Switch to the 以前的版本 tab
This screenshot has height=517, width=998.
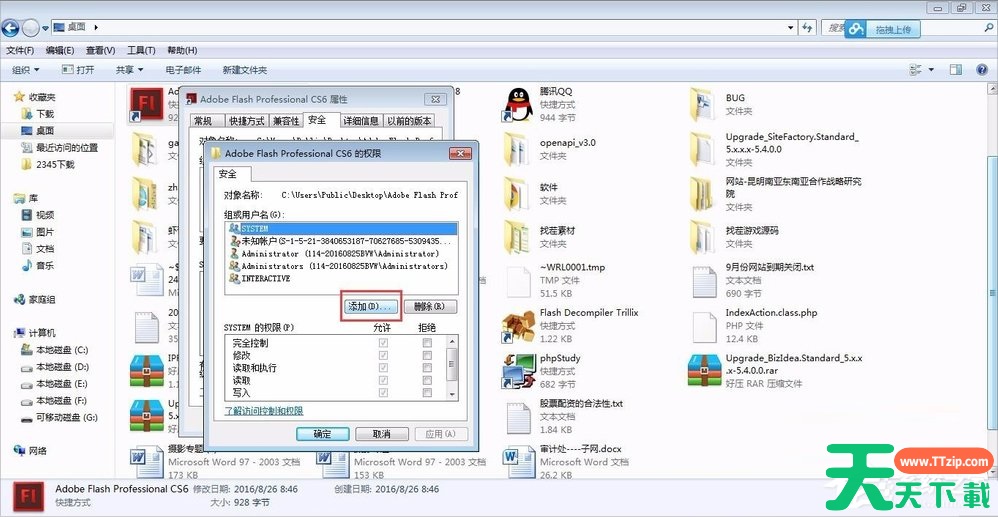pyautogui.click(x=409, y=121)
